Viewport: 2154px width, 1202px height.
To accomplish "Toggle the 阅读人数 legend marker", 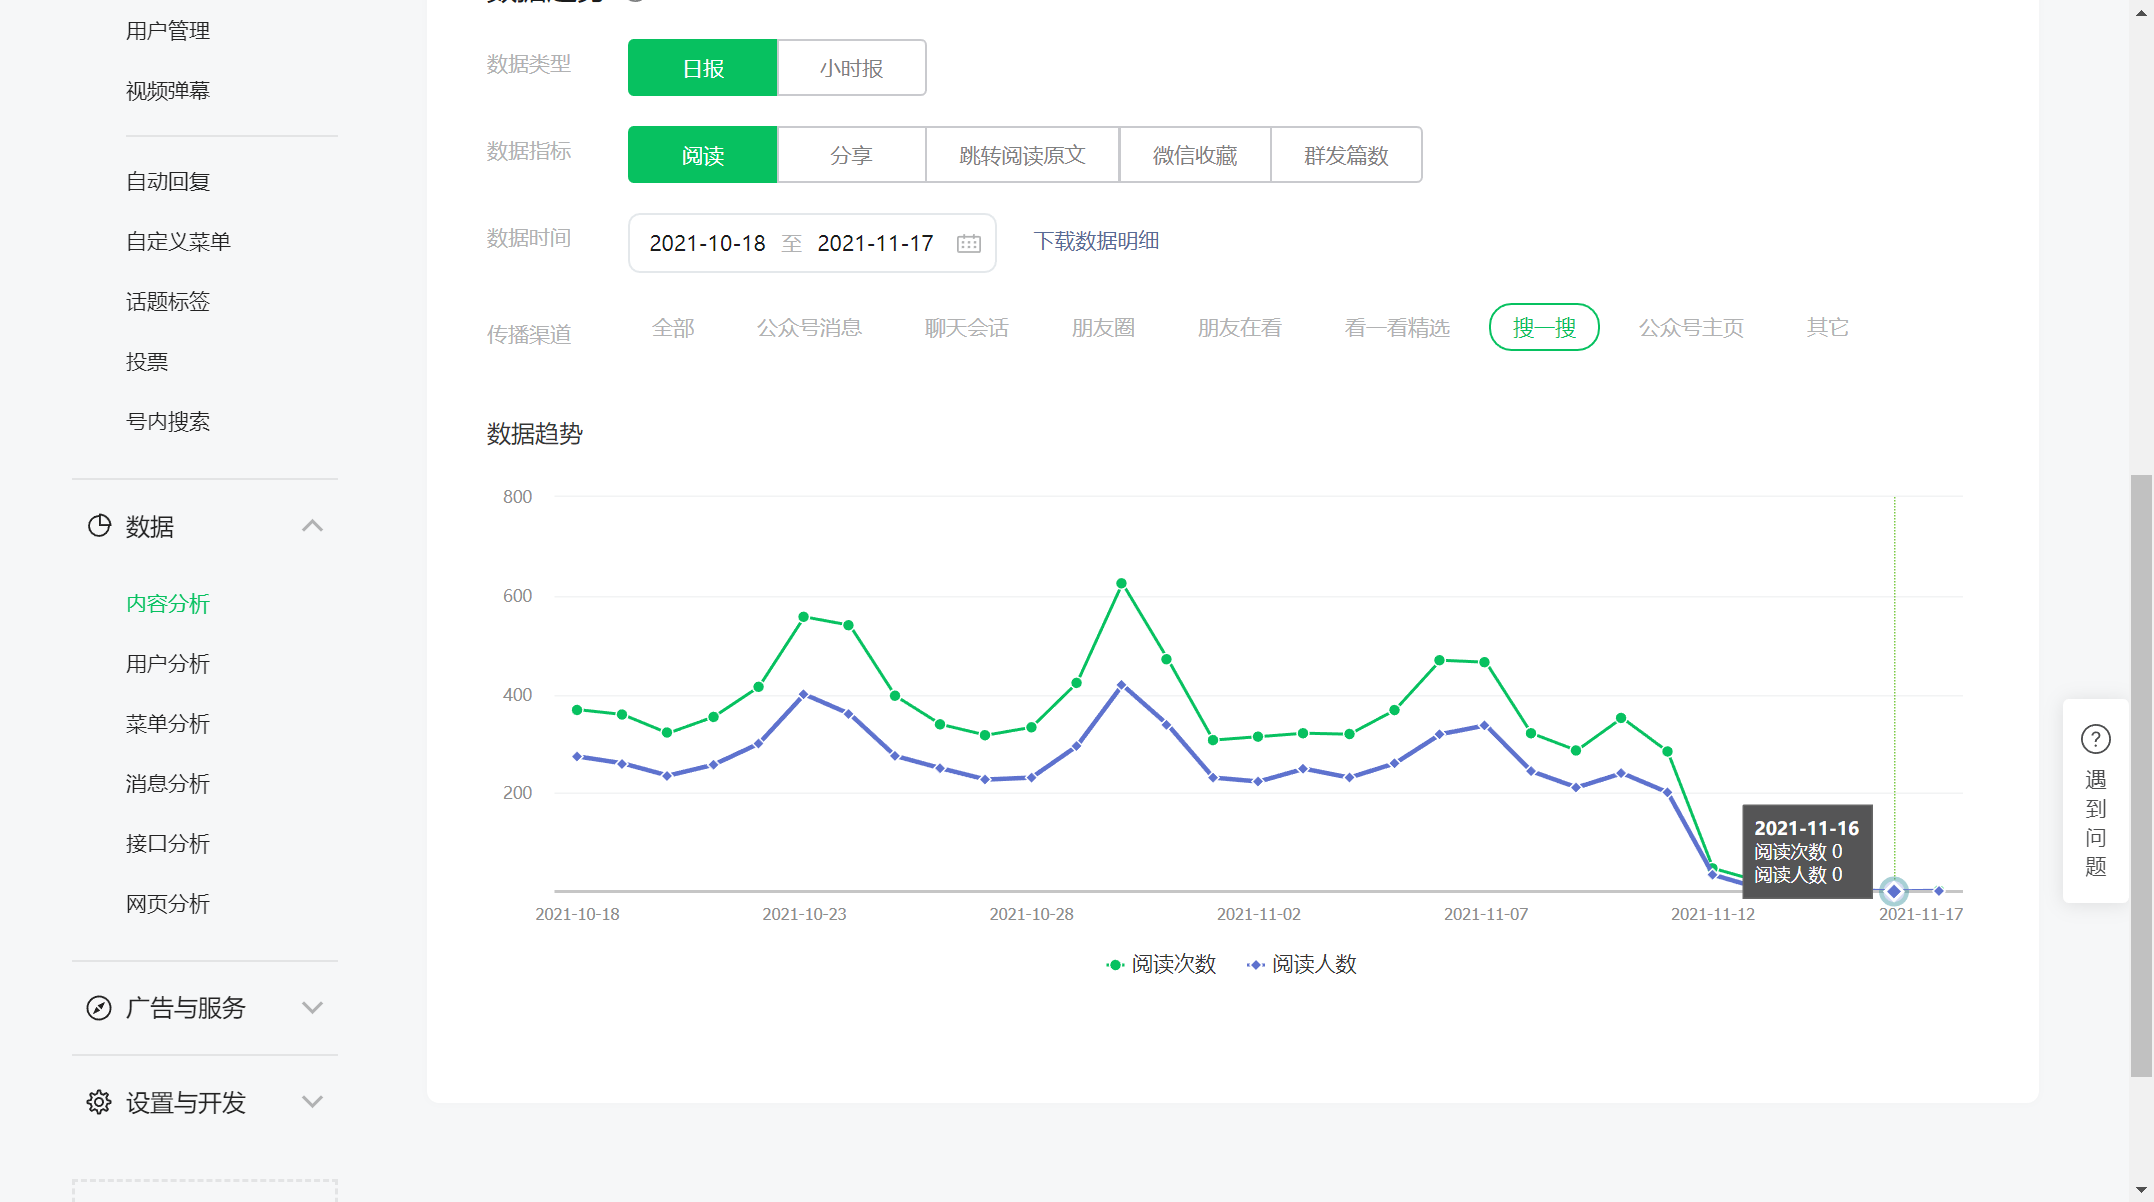I will click(1256, 965).
